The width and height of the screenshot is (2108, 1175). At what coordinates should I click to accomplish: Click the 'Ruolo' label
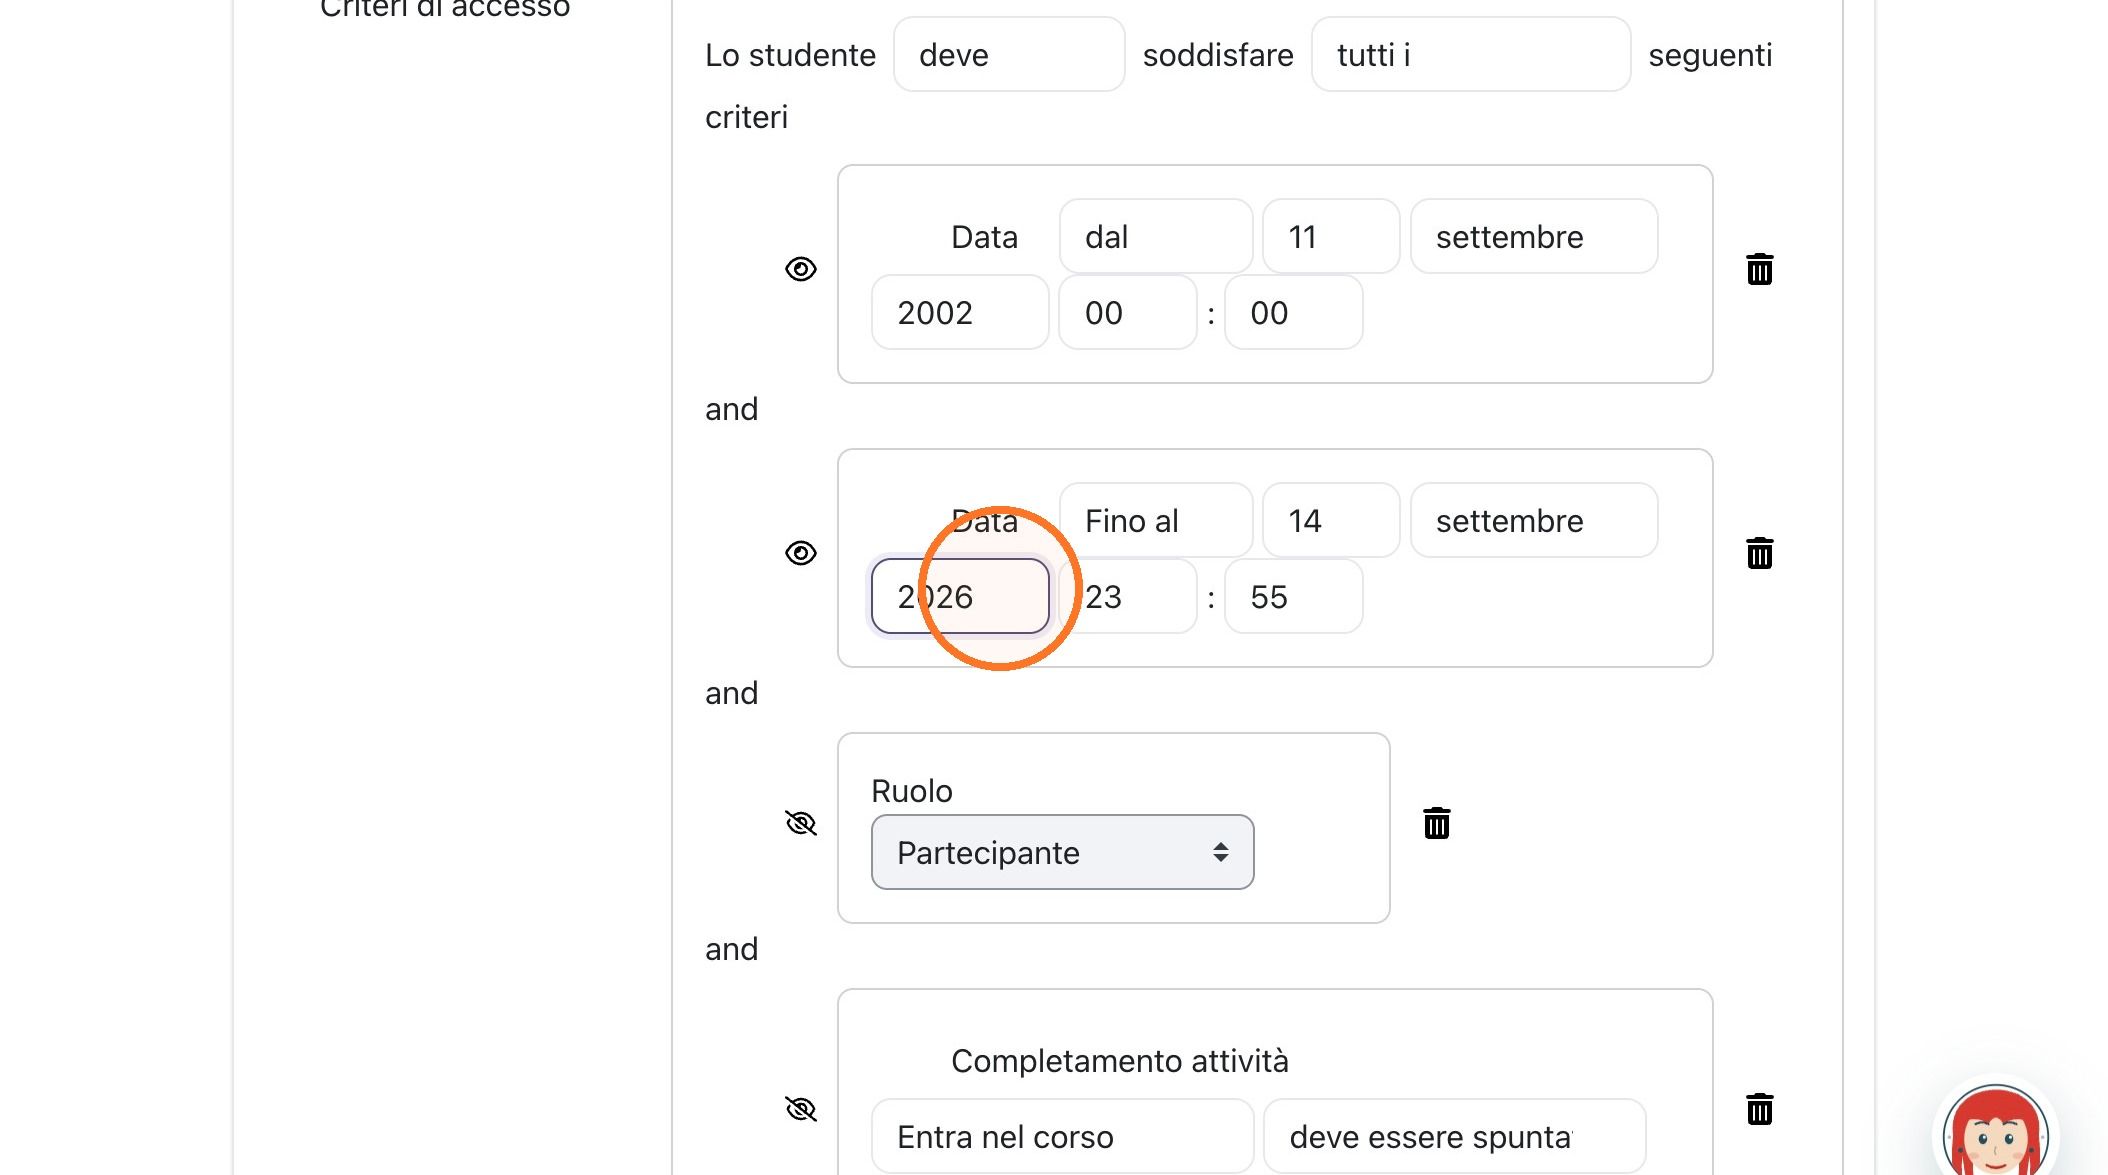911,790
